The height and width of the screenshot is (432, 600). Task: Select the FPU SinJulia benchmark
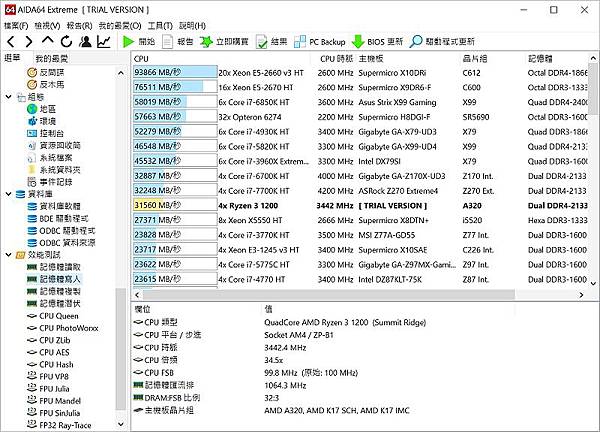tap(54, 413)
